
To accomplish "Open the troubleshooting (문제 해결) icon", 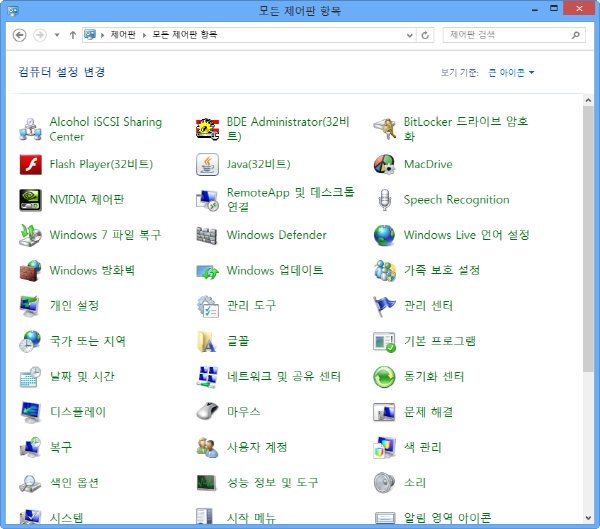I will coord(385,412).
